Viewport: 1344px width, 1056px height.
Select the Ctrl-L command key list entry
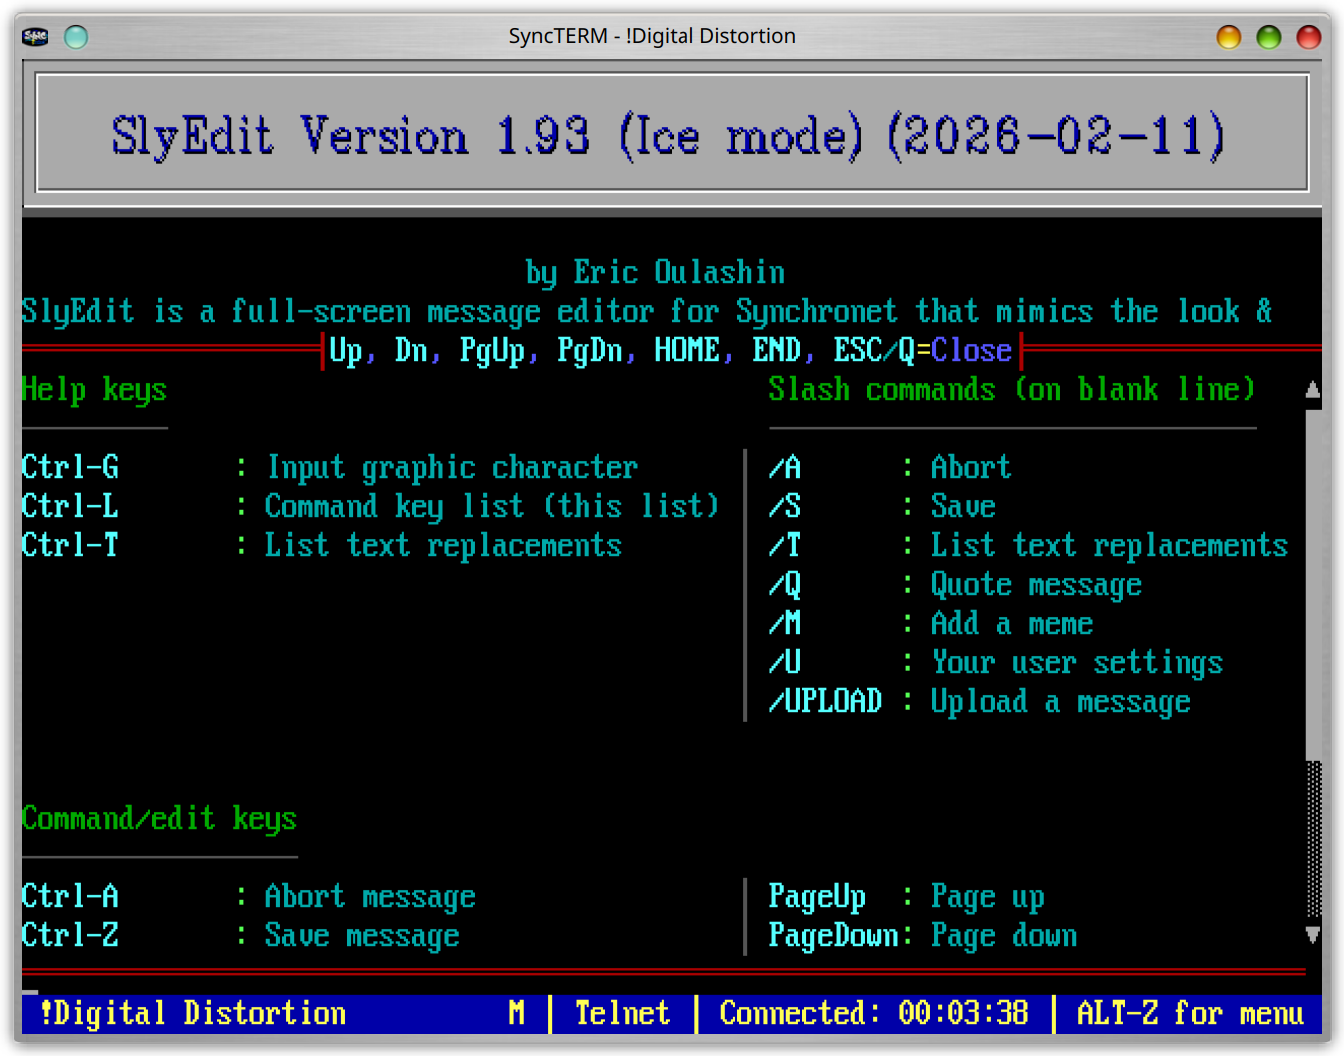click(370, 507)
